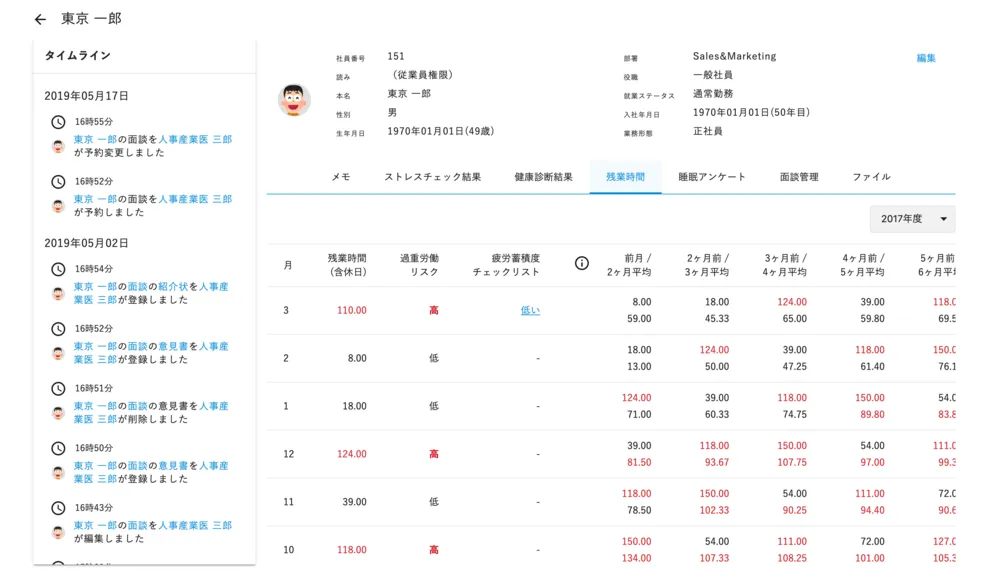Click the 編集 link to edit profile
Screen dimensions: 1000x570
tap(926, 58)
